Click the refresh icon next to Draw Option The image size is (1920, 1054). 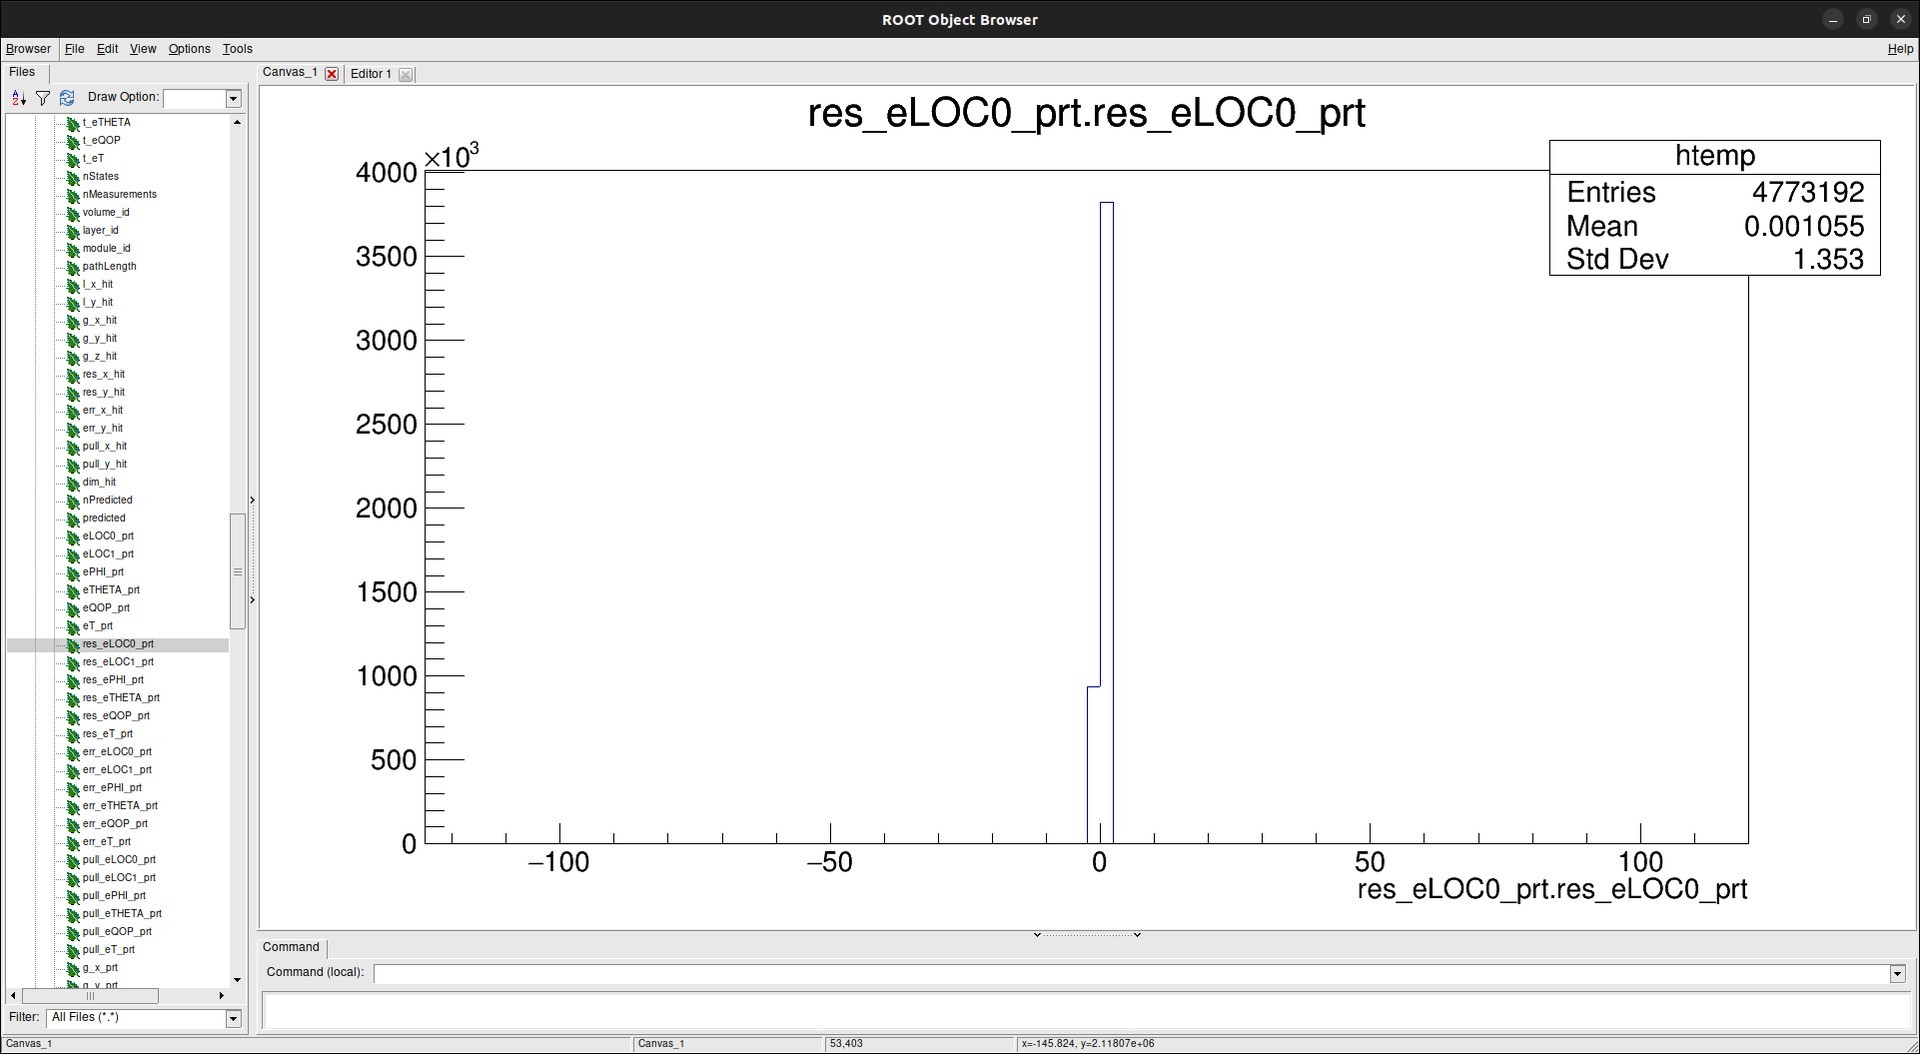pos(67,98)
